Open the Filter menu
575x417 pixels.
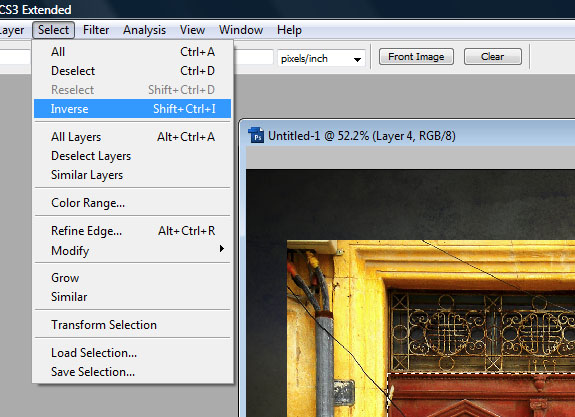click(96, 30)
